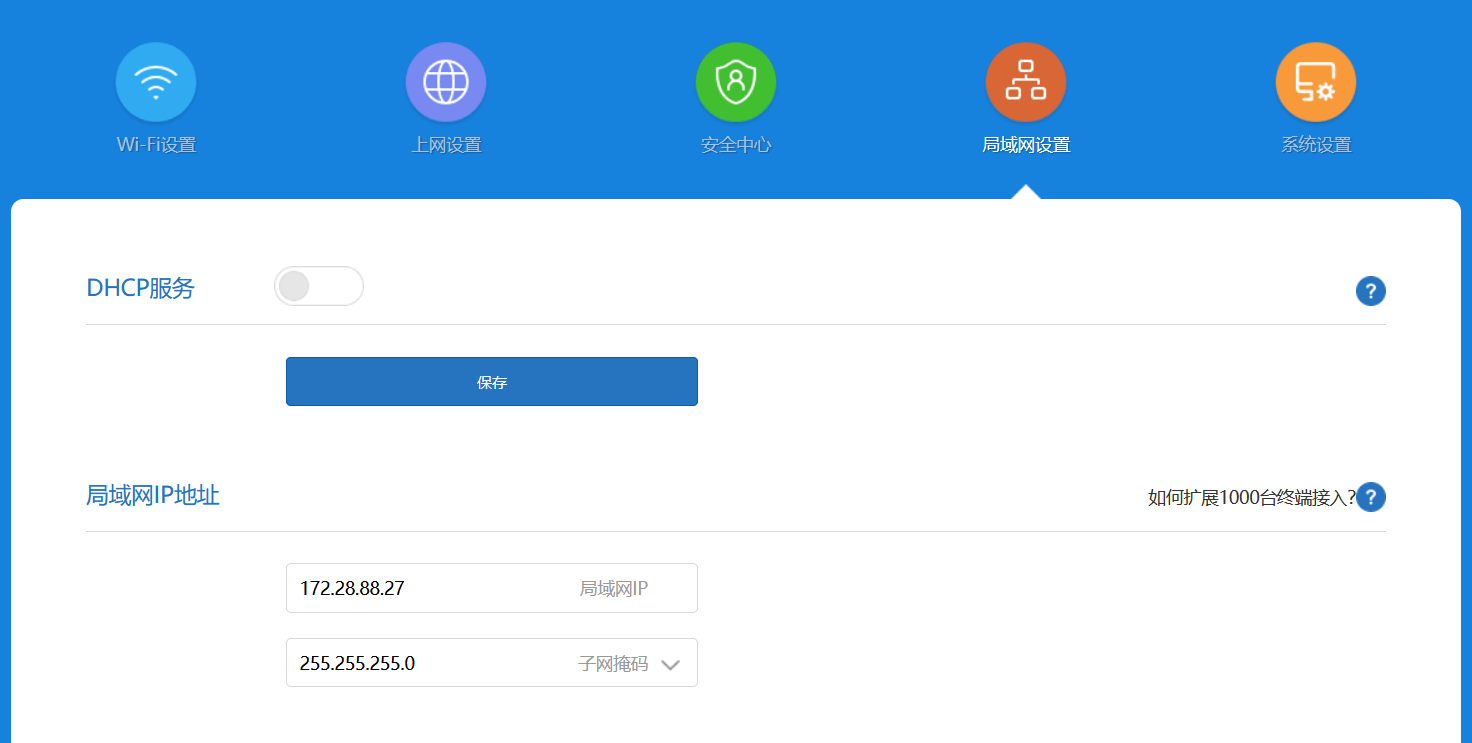This screenshot has height=743, width=1472.
Task: Select the 局域网设置 tab label
Action: (1025, 145)
